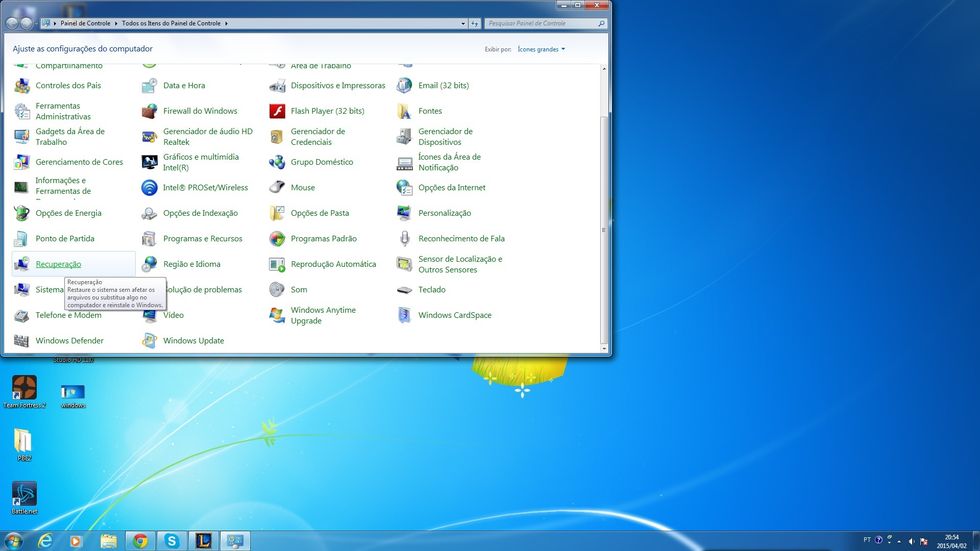Open Windows CardSpace icon

(x=404, y=316)
